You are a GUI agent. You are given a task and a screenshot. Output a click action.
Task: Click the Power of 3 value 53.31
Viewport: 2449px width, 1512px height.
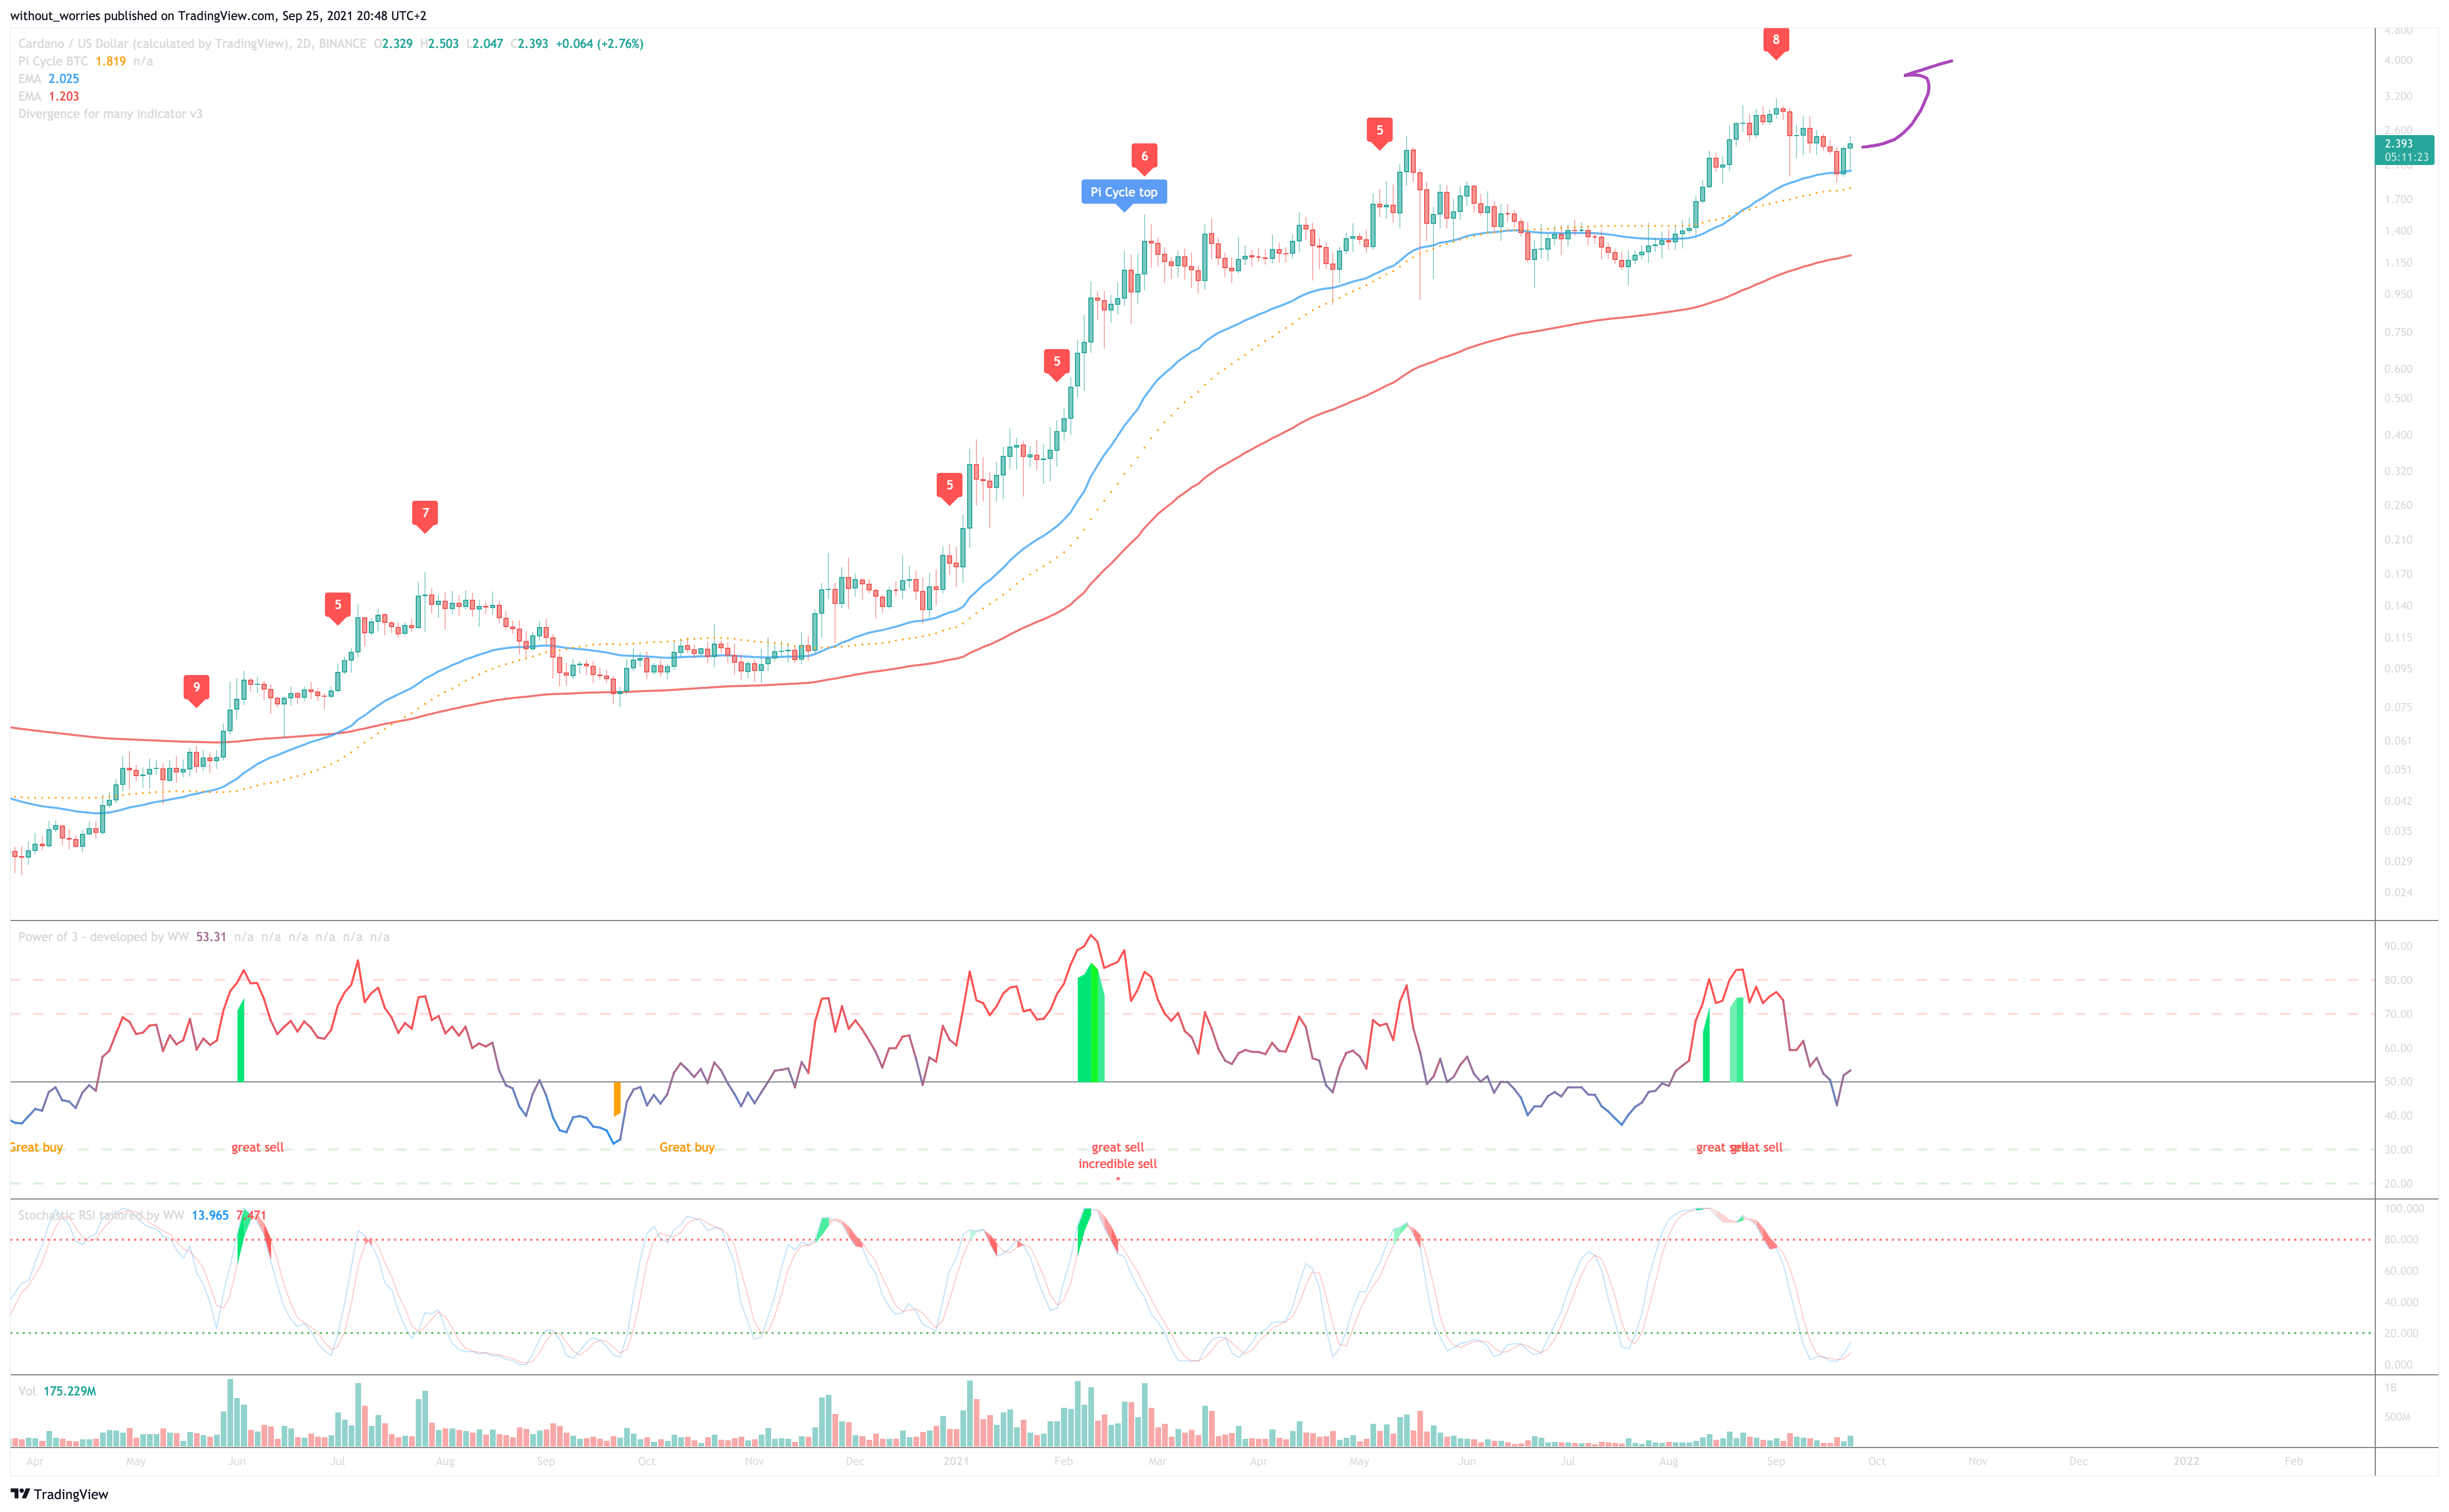[x=211, y=937]
